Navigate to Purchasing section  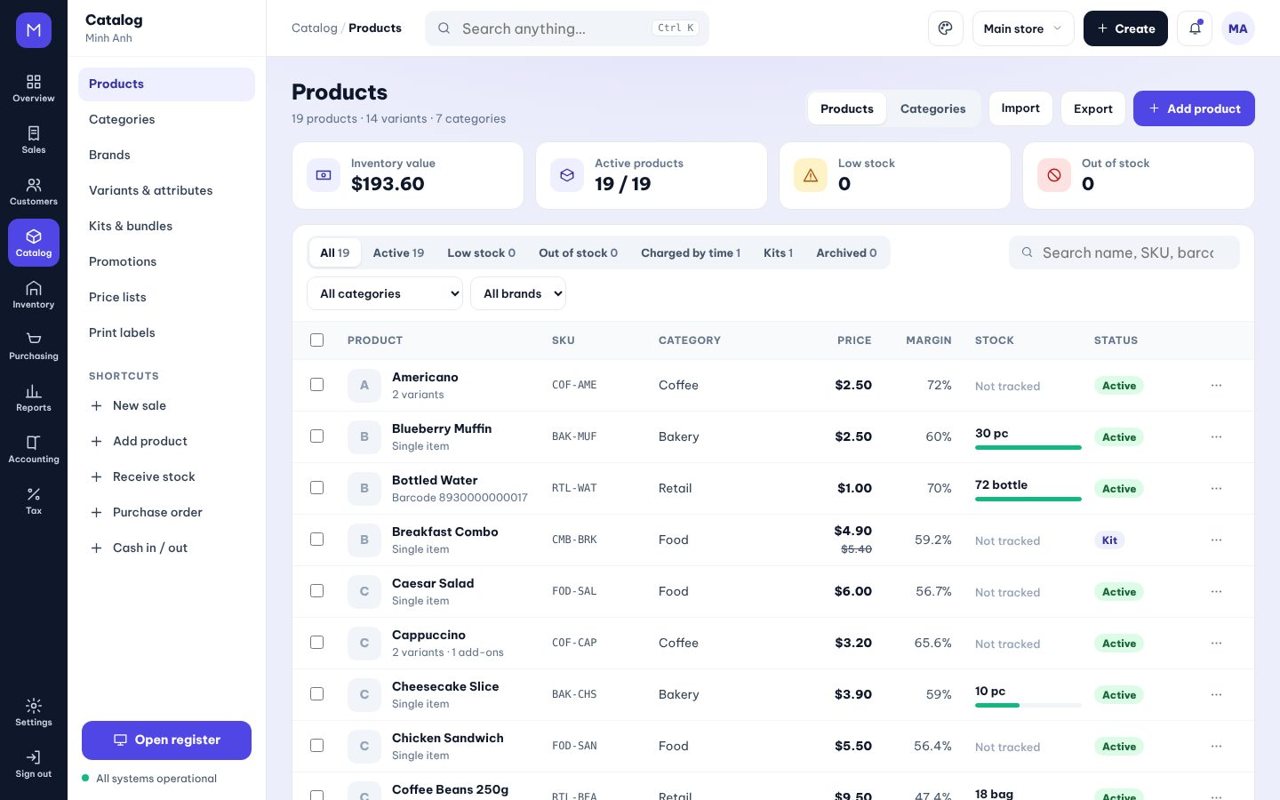click(x=34, y=346)
